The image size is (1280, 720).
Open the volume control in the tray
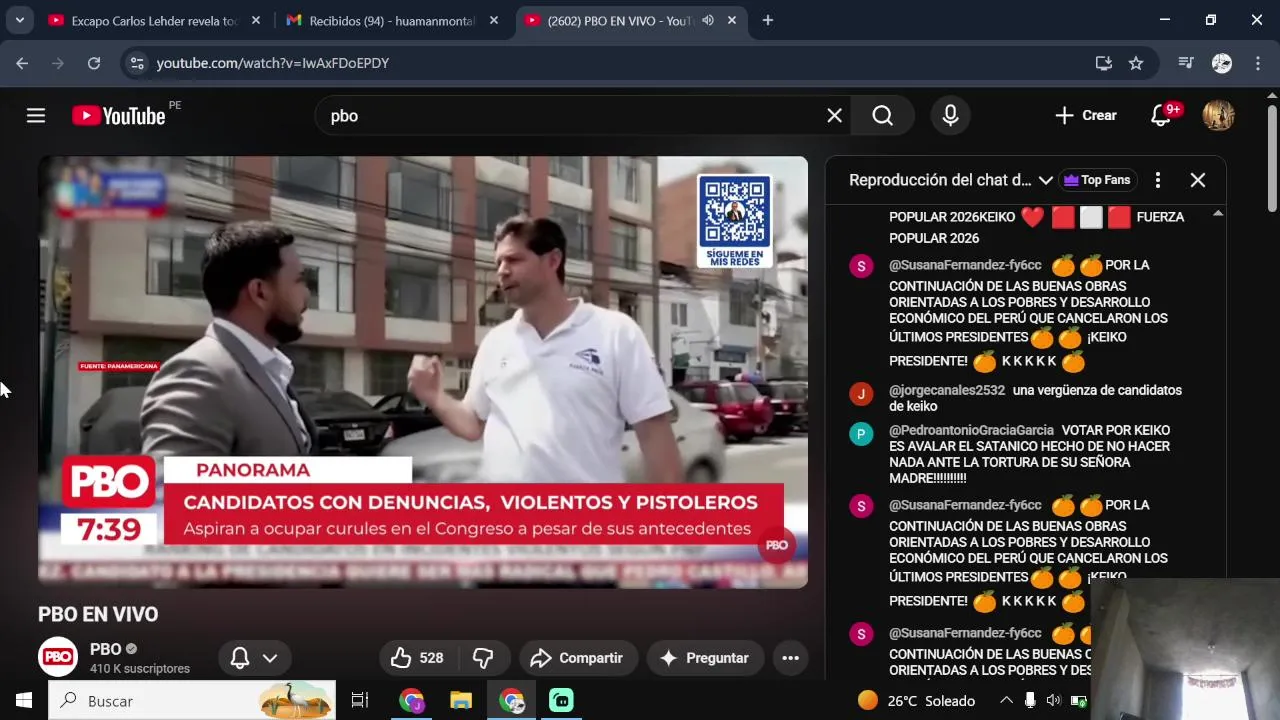[1053, 701]
